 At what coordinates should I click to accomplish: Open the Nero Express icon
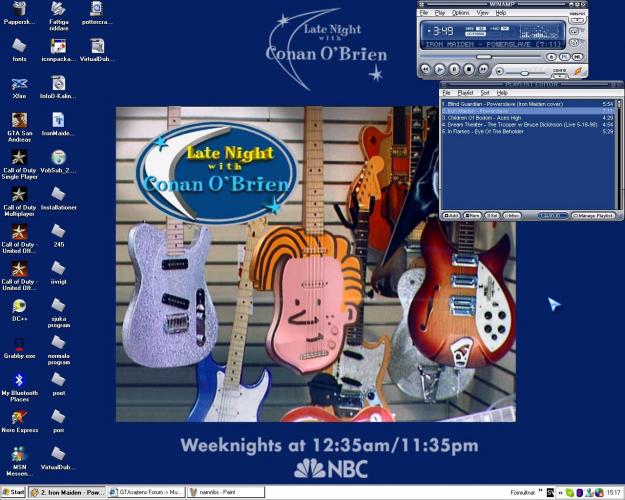[19, 421]
